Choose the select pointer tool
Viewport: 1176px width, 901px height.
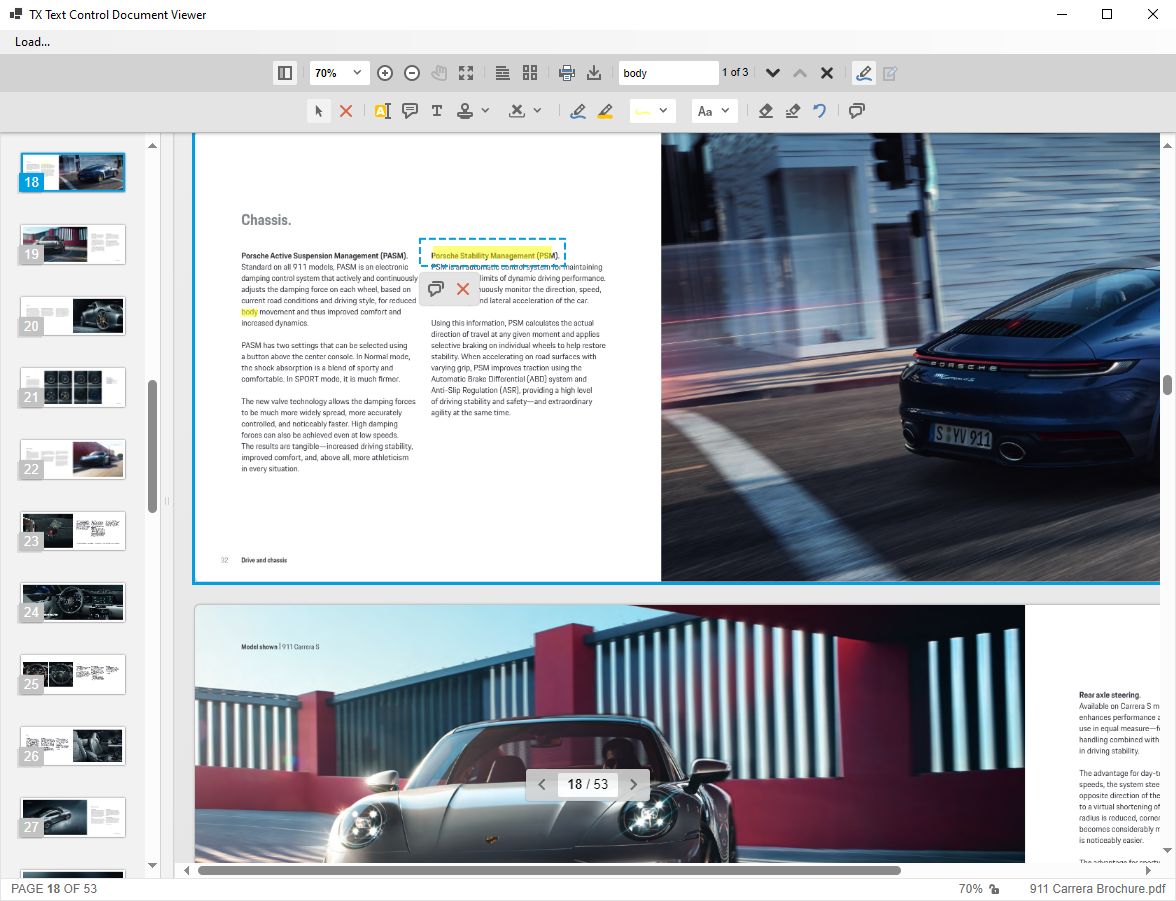[319, 111]
